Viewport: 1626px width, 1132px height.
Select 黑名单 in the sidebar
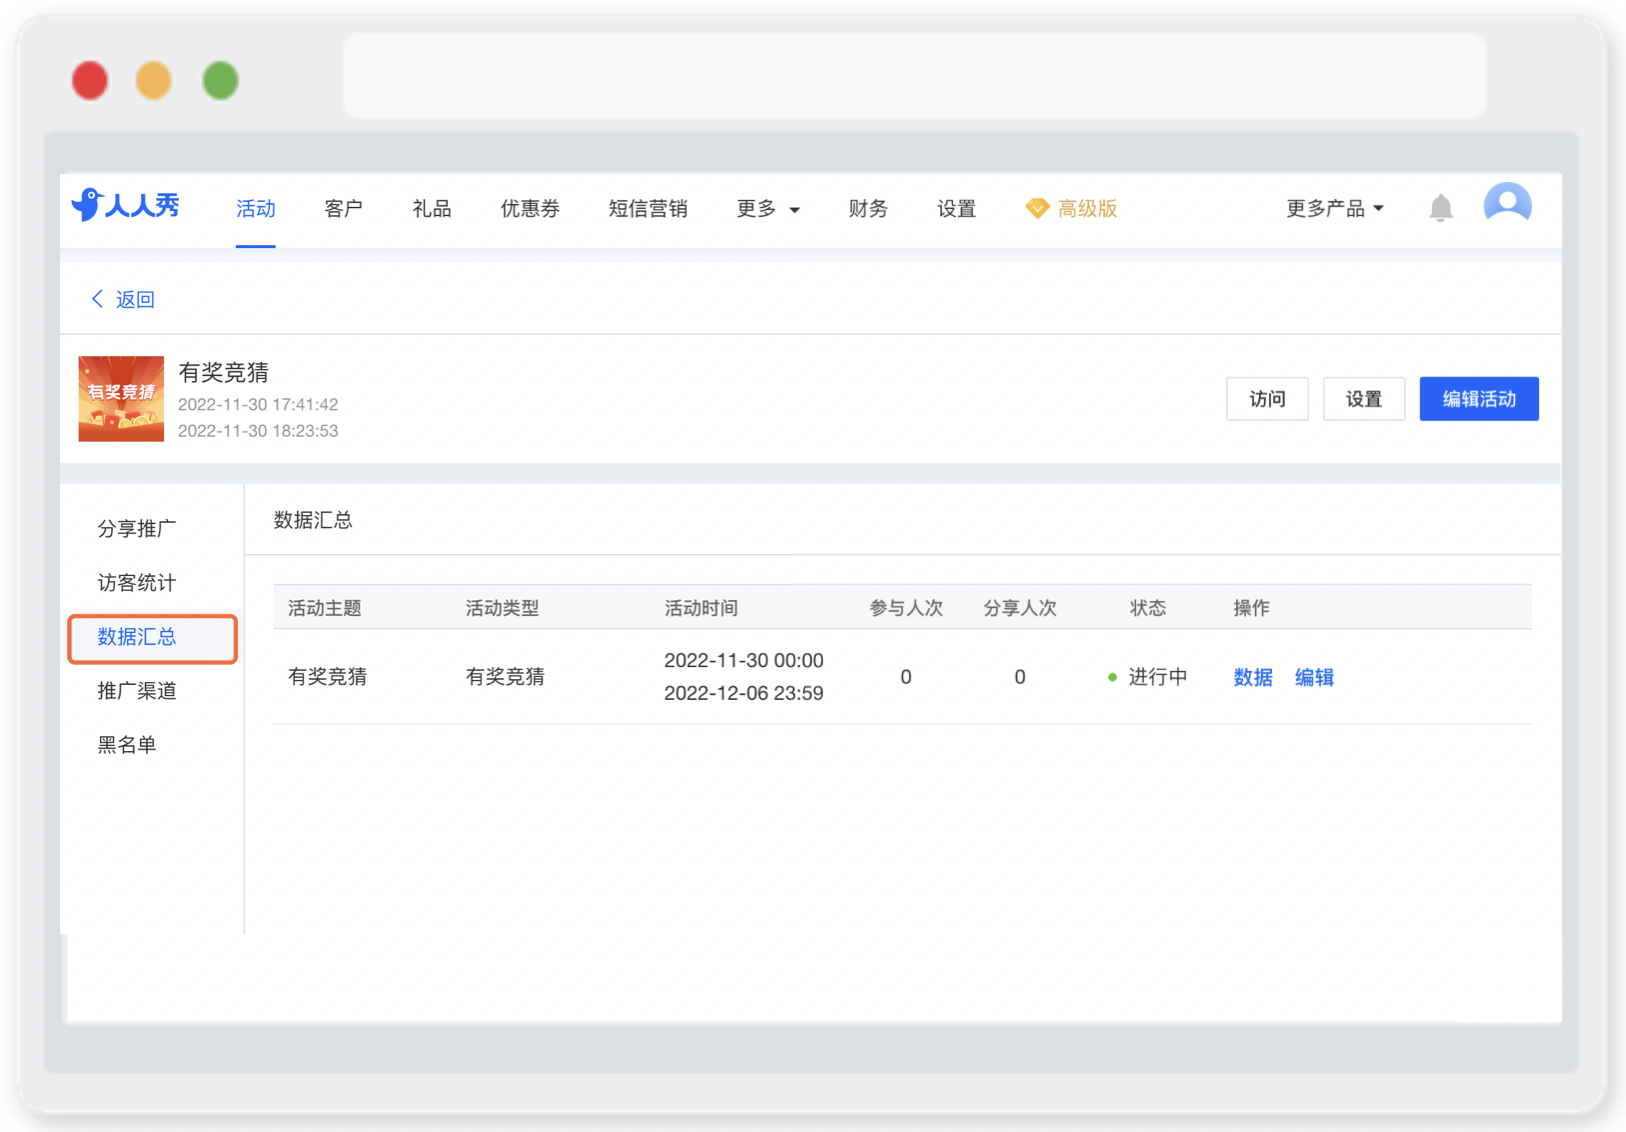pyautogui.click(x=127, y=744)
